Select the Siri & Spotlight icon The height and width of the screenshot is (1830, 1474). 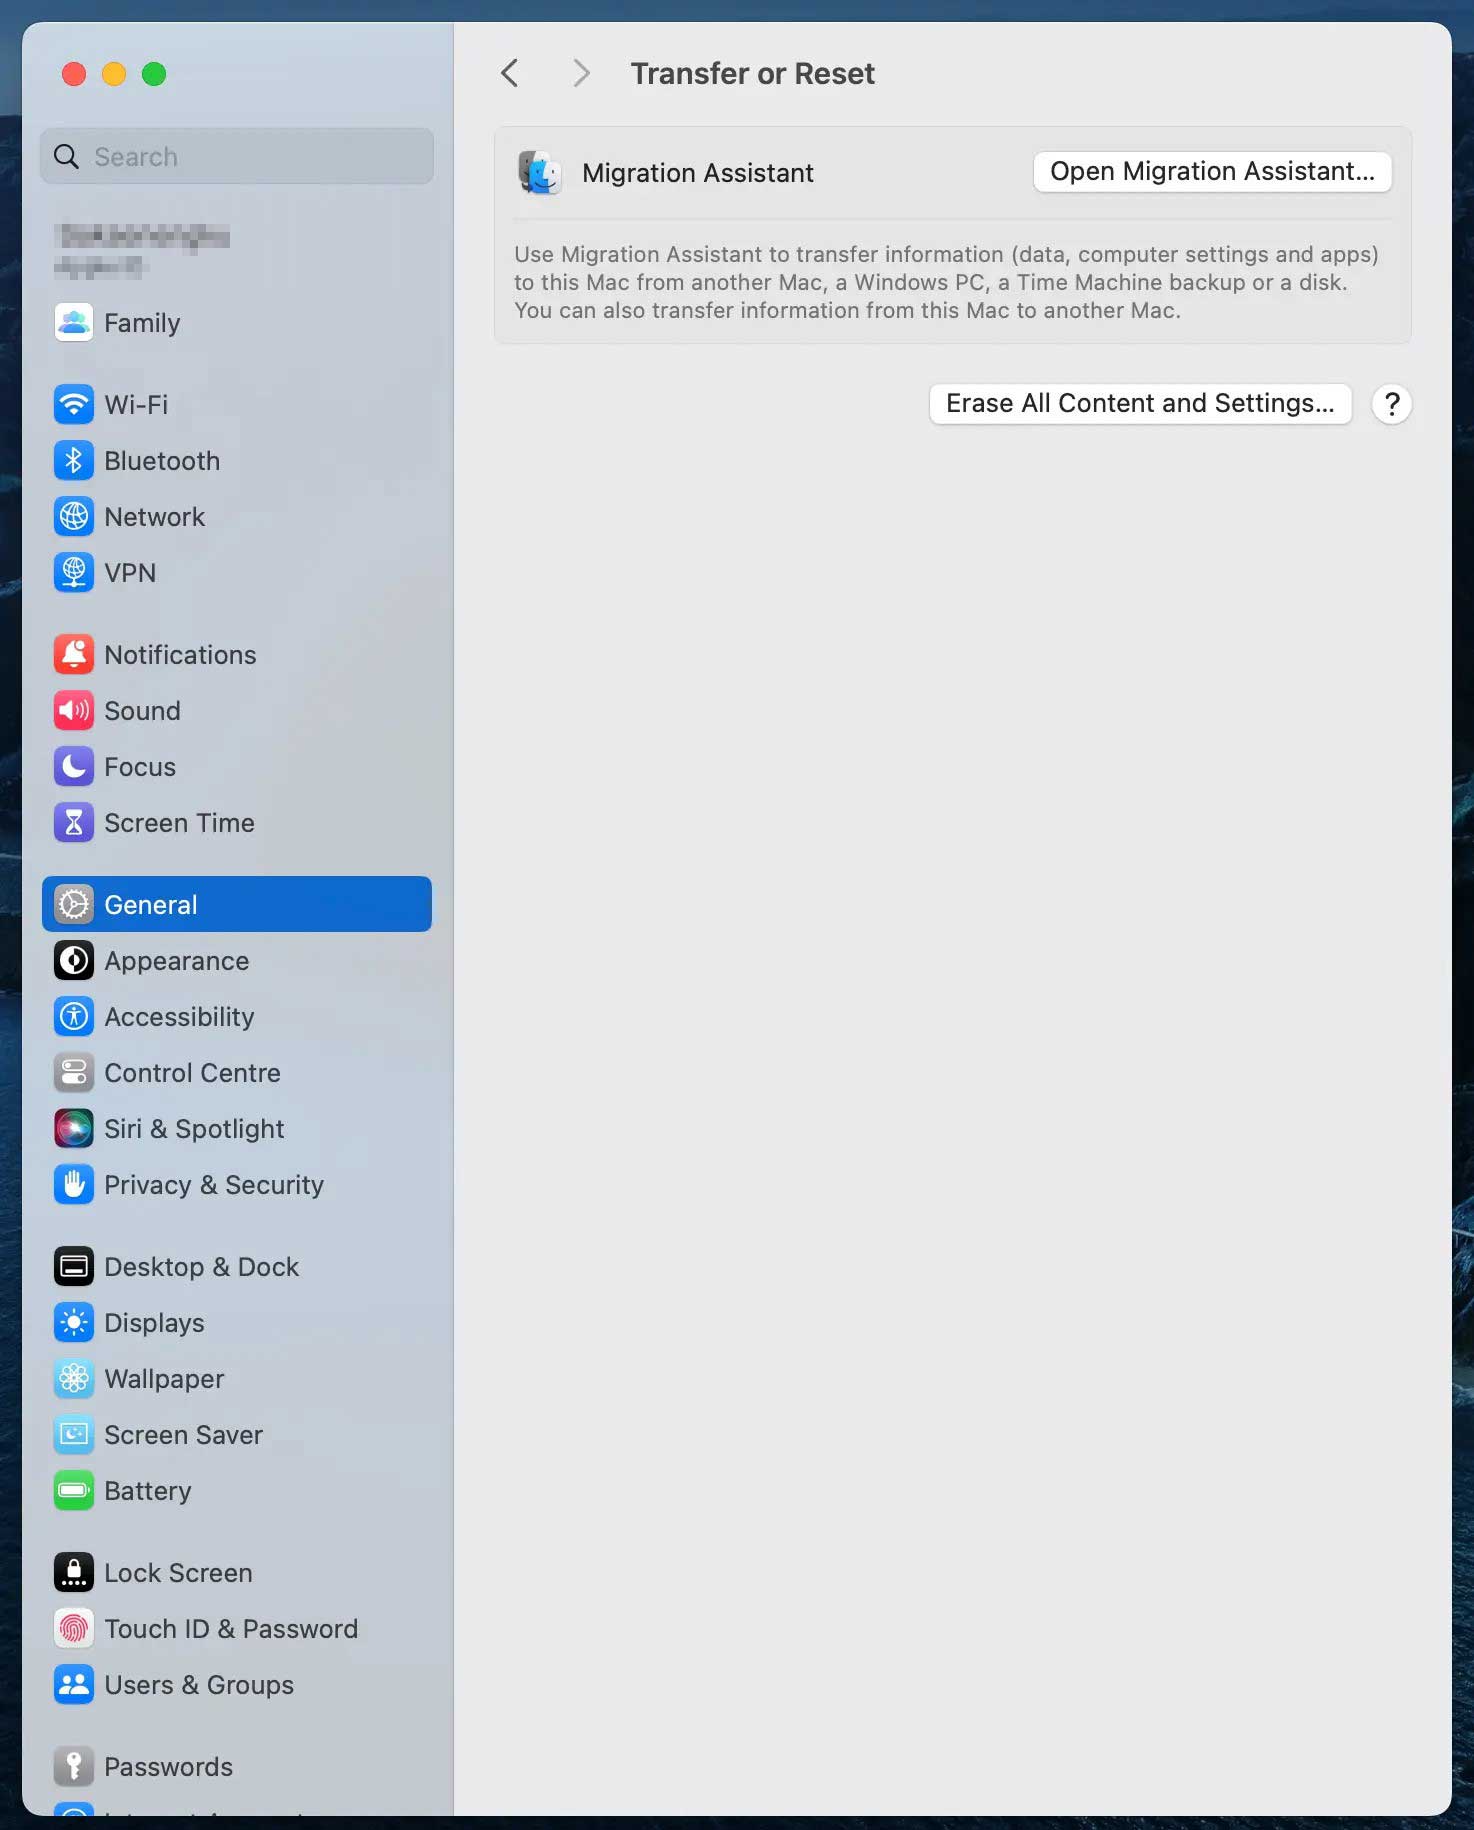pos(74,1129)
